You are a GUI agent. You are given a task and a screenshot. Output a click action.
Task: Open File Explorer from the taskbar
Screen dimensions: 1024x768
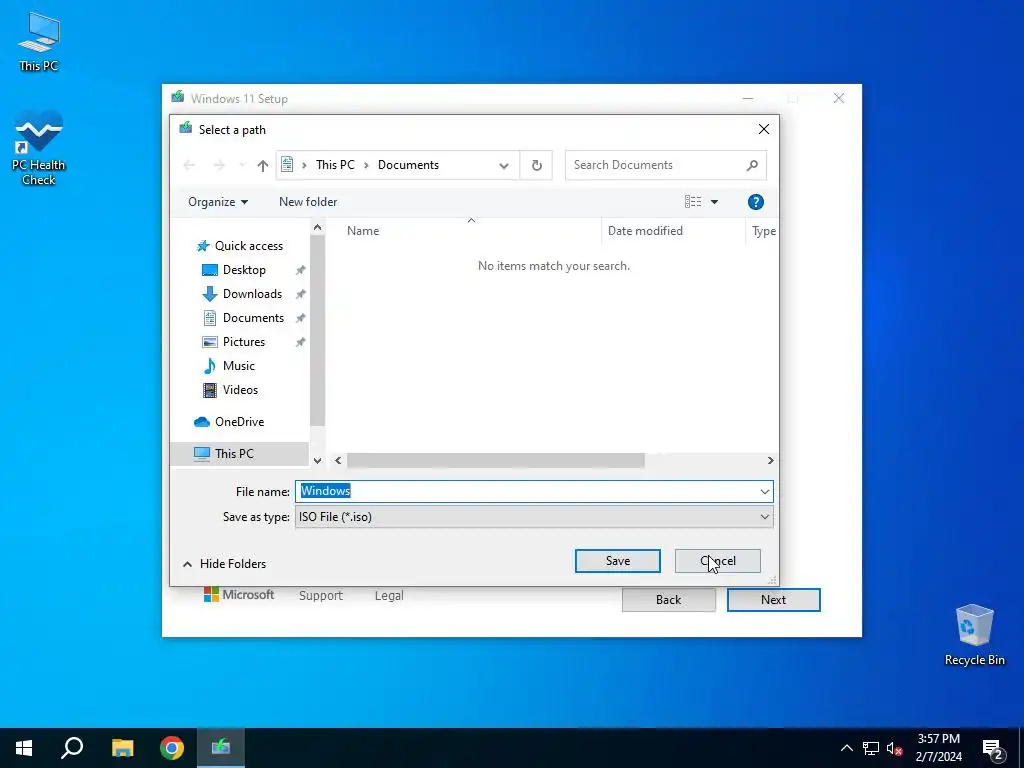[x=122, y=748]
